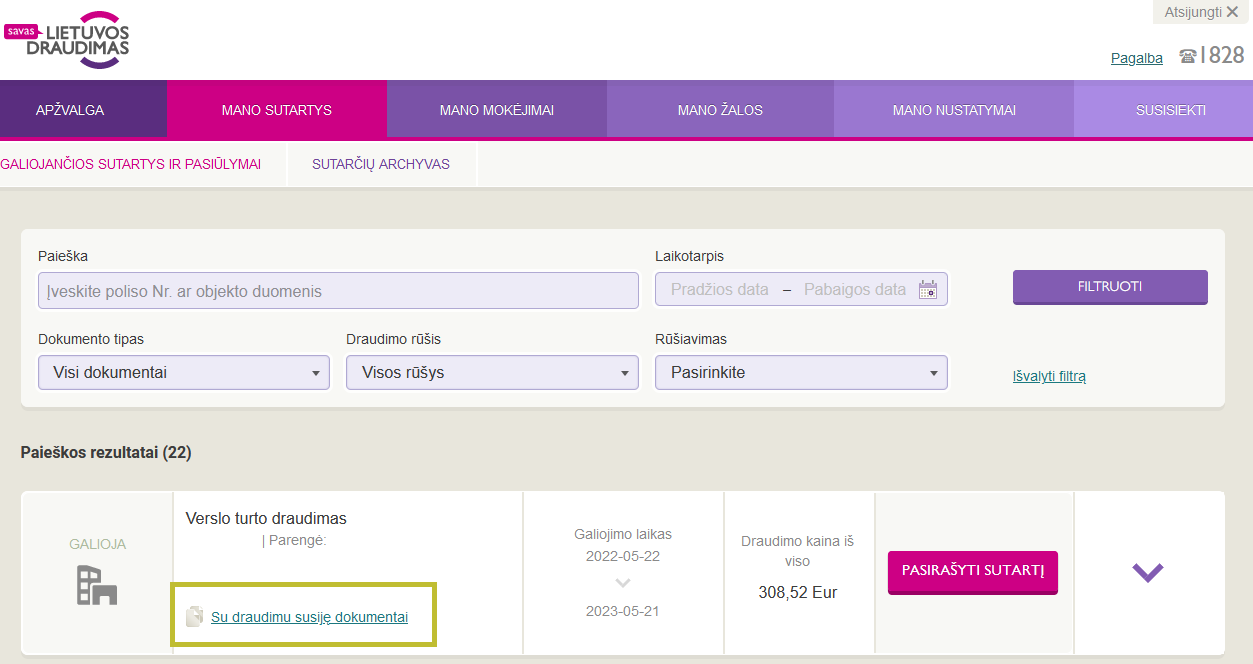Viewport: 1253px width, 664px height.
Task: Click the X icon next to Atsijungti
Action: point(1232,11)
